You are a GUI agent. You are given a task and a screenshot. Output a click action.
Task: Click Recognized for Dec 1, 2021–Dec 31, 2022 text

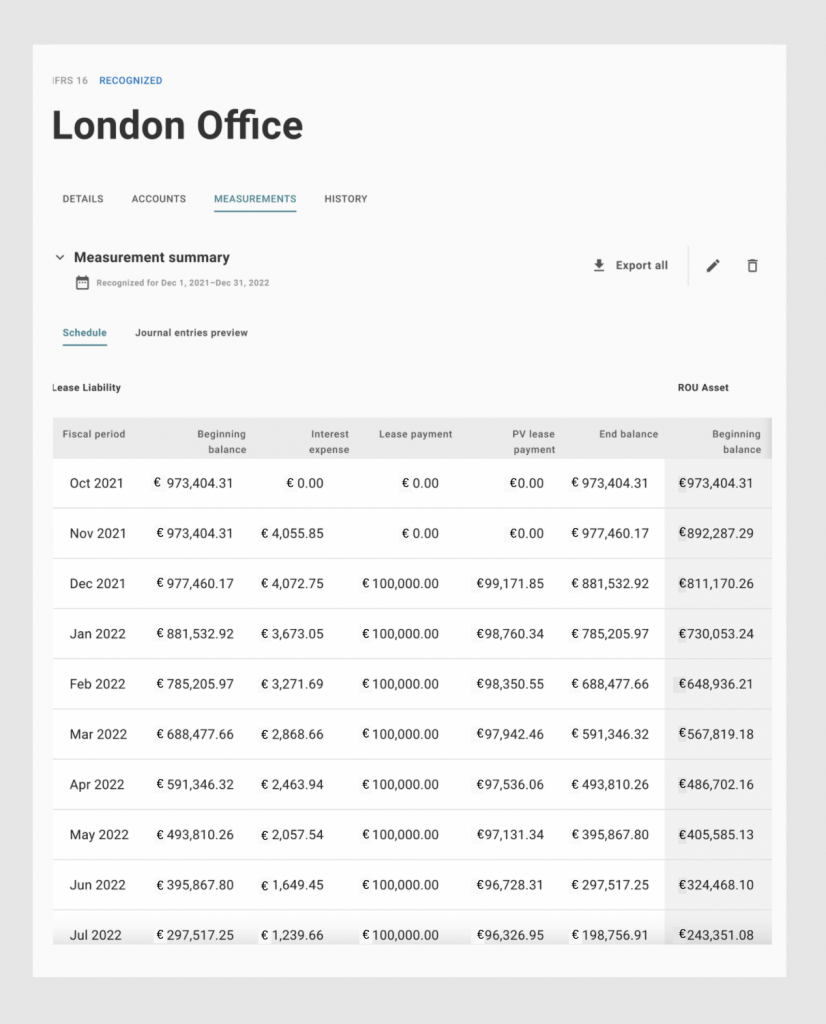(183, 283)
